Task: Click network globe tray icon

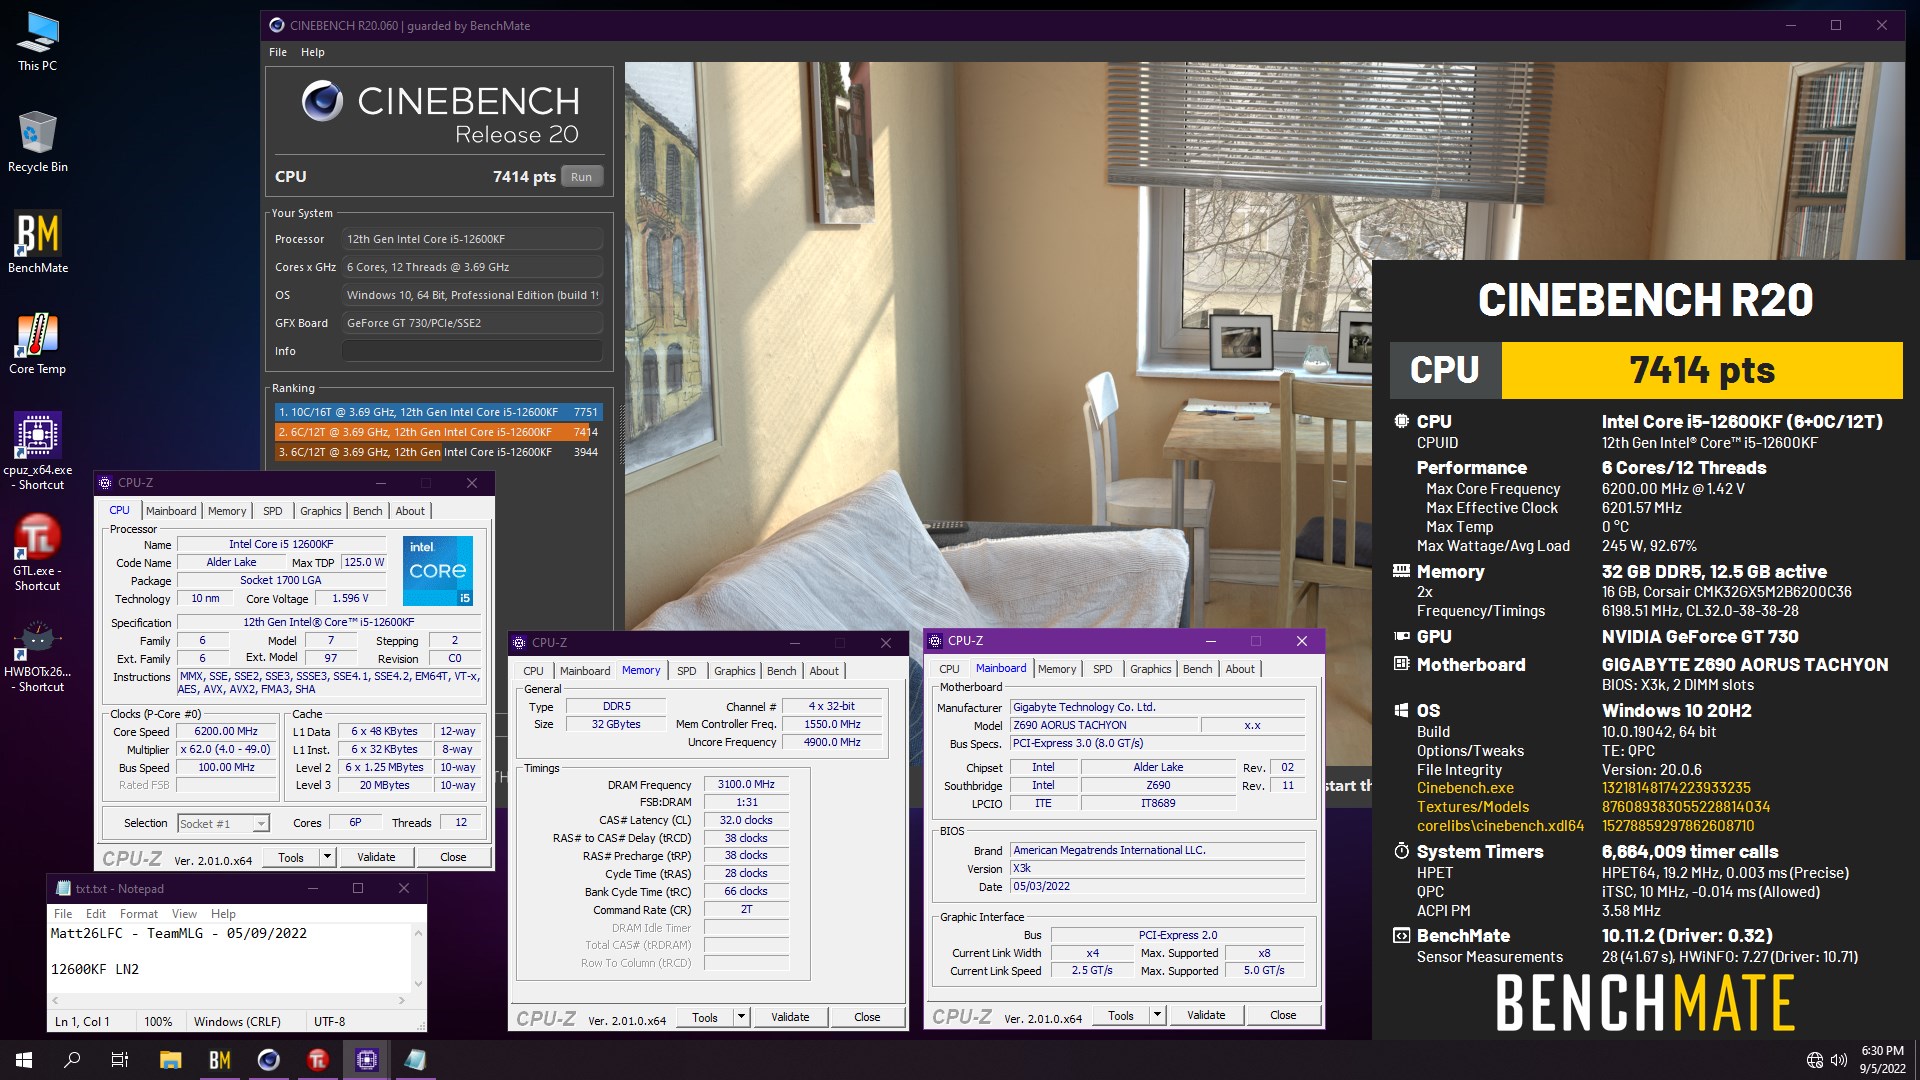Action: coord(1815,1060)
